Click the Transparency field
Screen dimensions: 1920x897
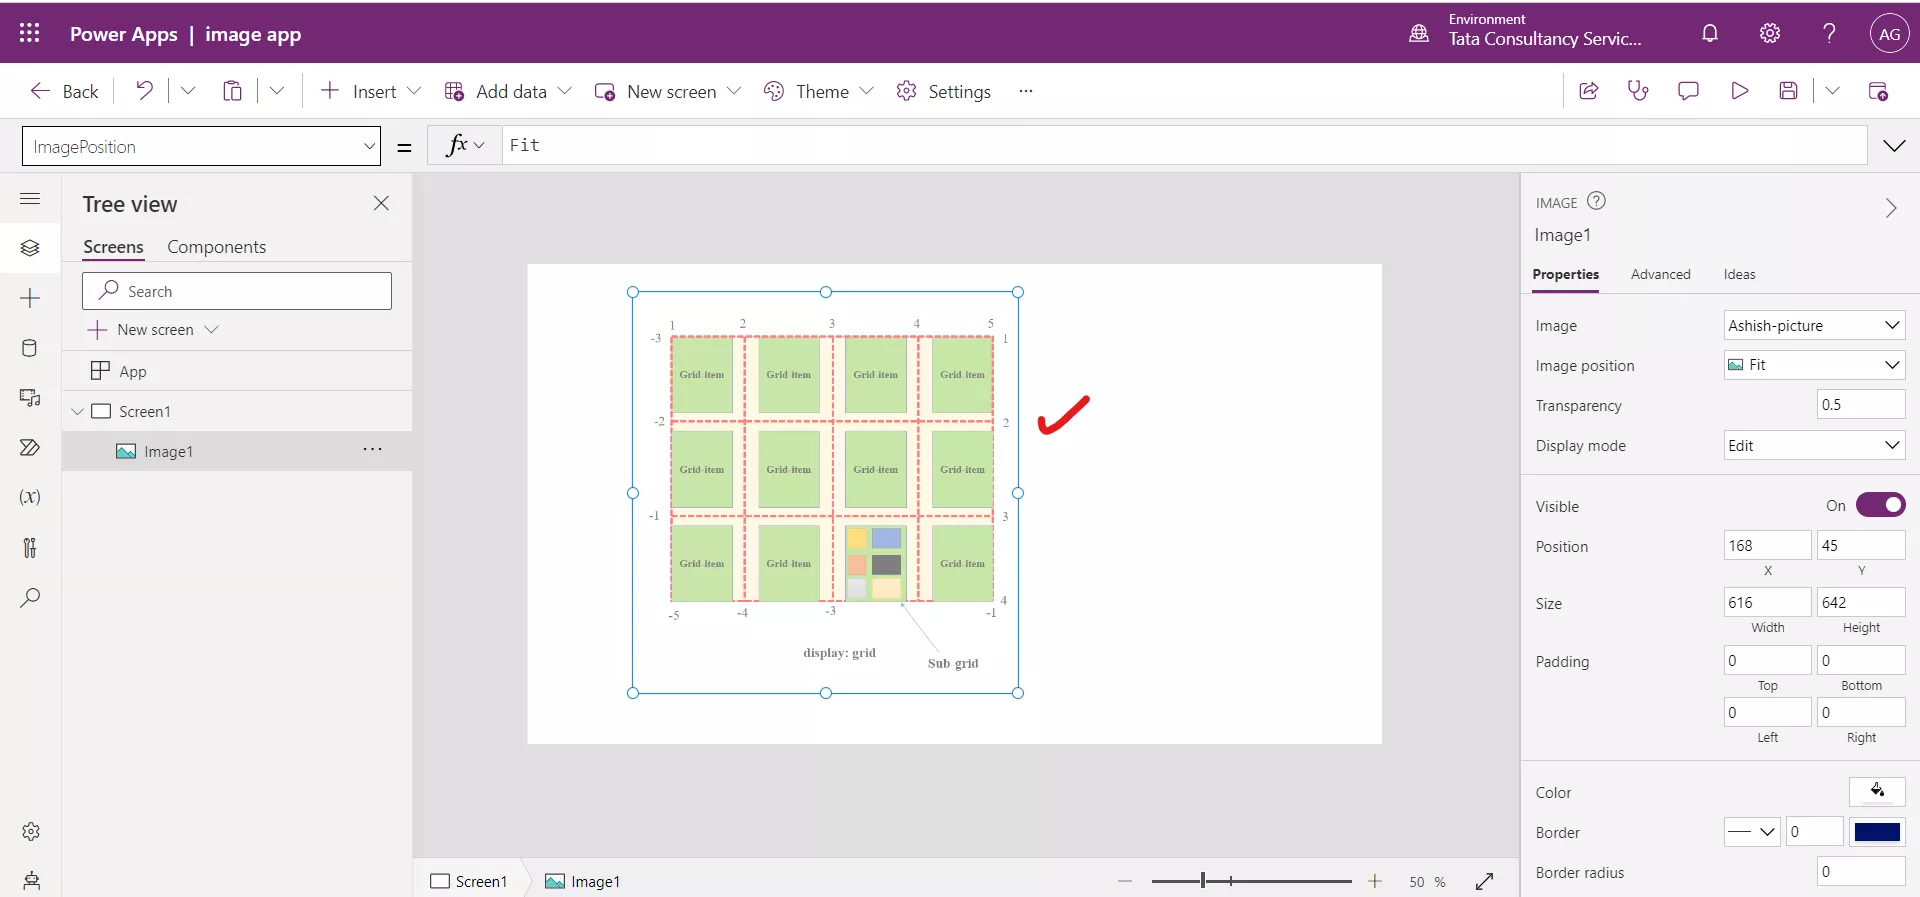(1861, 404)
